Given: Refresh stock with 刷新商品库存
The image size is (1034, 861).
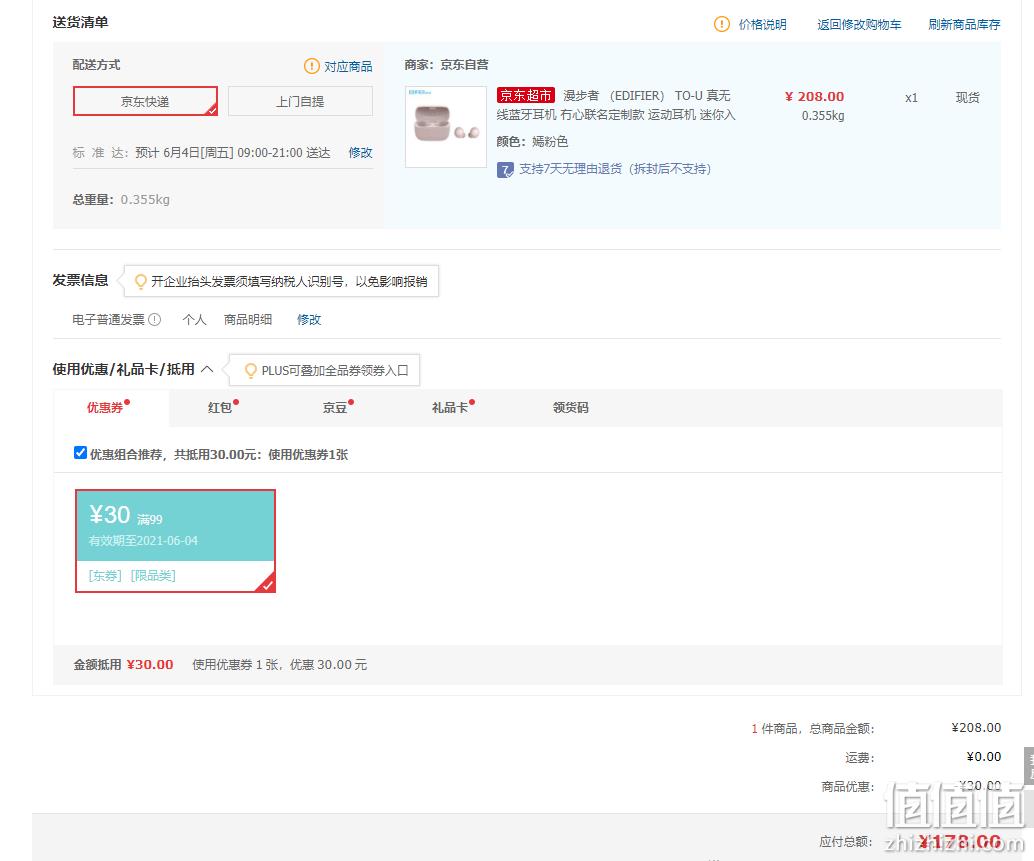Looking at the screenshot, I should coord(964,24).
